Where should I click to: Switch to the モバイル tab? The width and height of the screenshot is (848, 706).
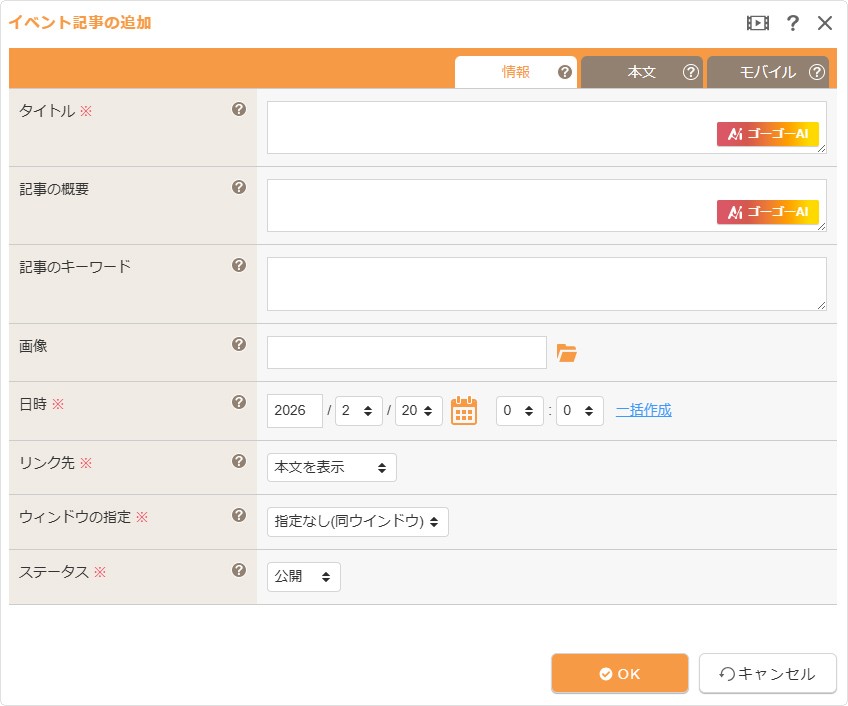pyautogui.click(x=767, y=72)
